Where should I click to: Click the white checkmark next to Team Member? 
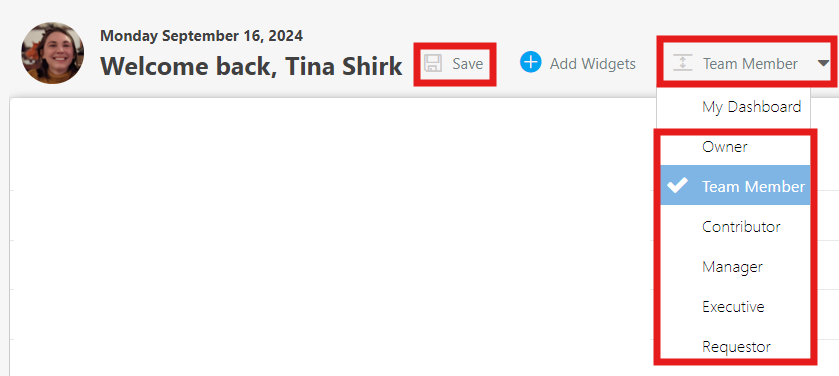[x=677, y=185]
